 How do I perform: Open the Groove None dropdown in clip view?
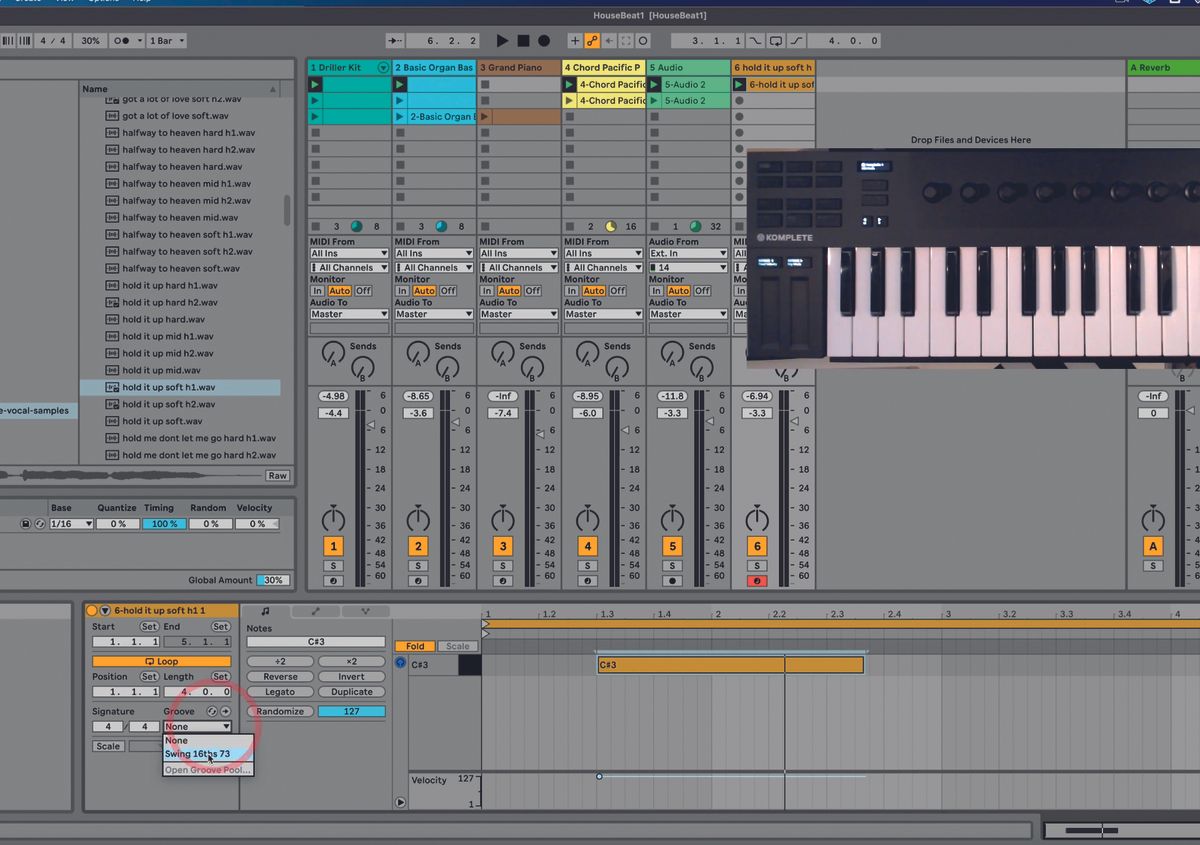(x=197, y=727)
